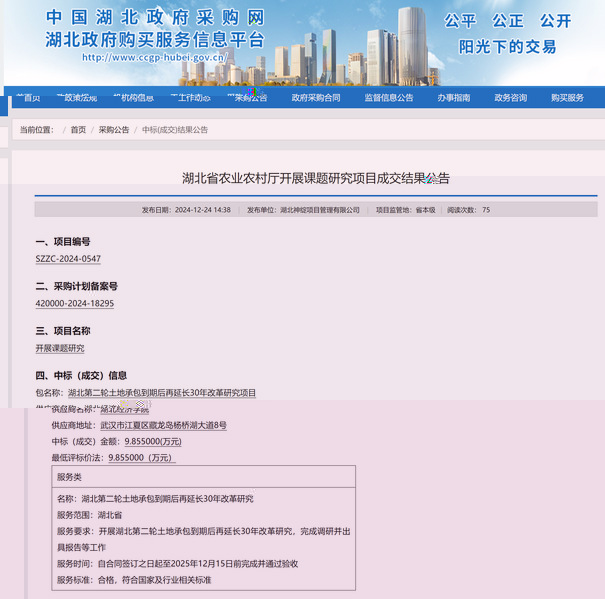Click the 阅读次数 75 counter
The width and height of the screenshot is (605, 599).
[x=468, y=210]
